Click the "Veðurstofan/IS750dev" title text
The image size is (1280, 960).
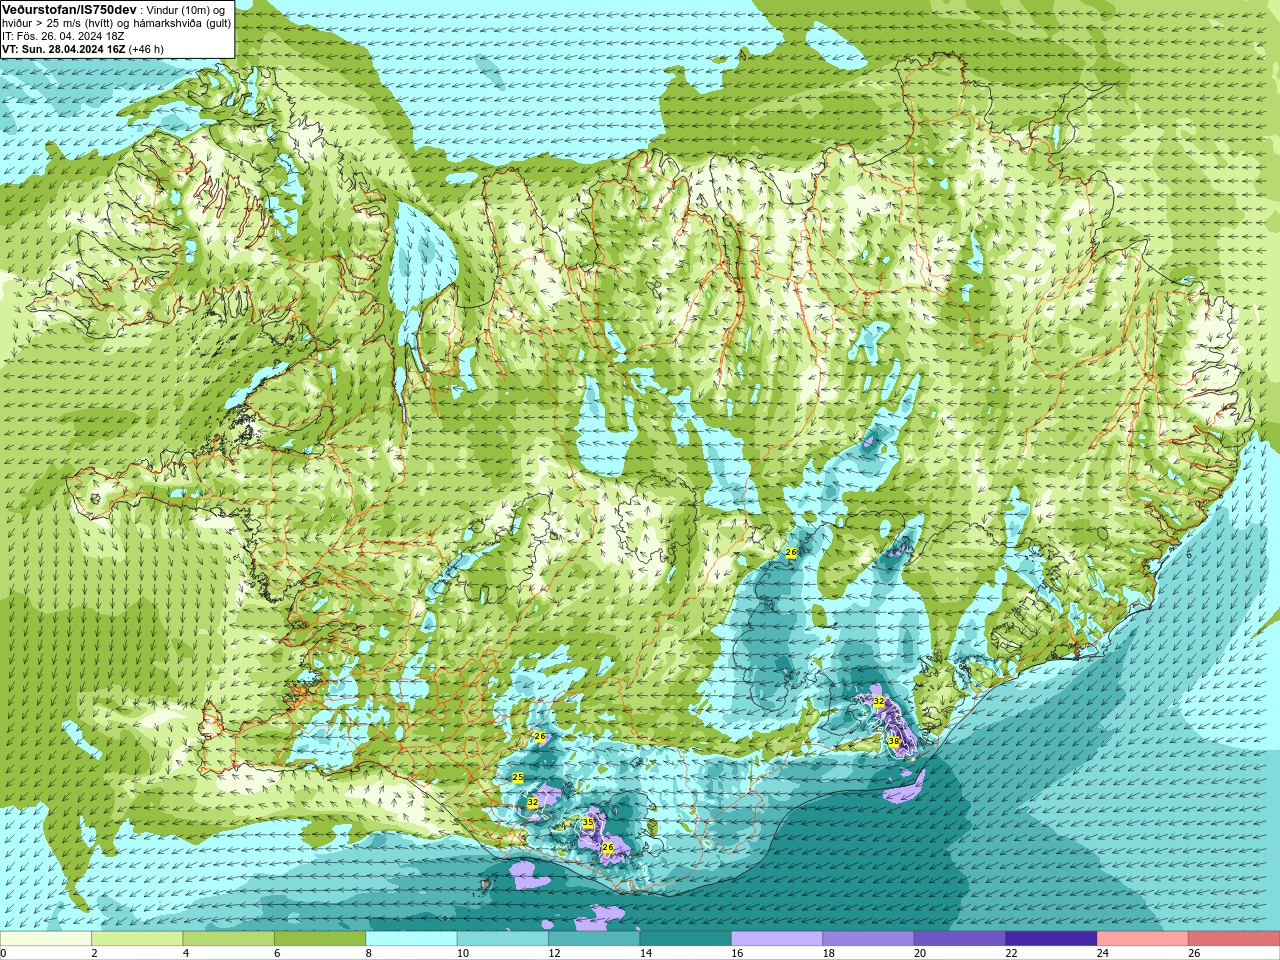tap(69, 9)
